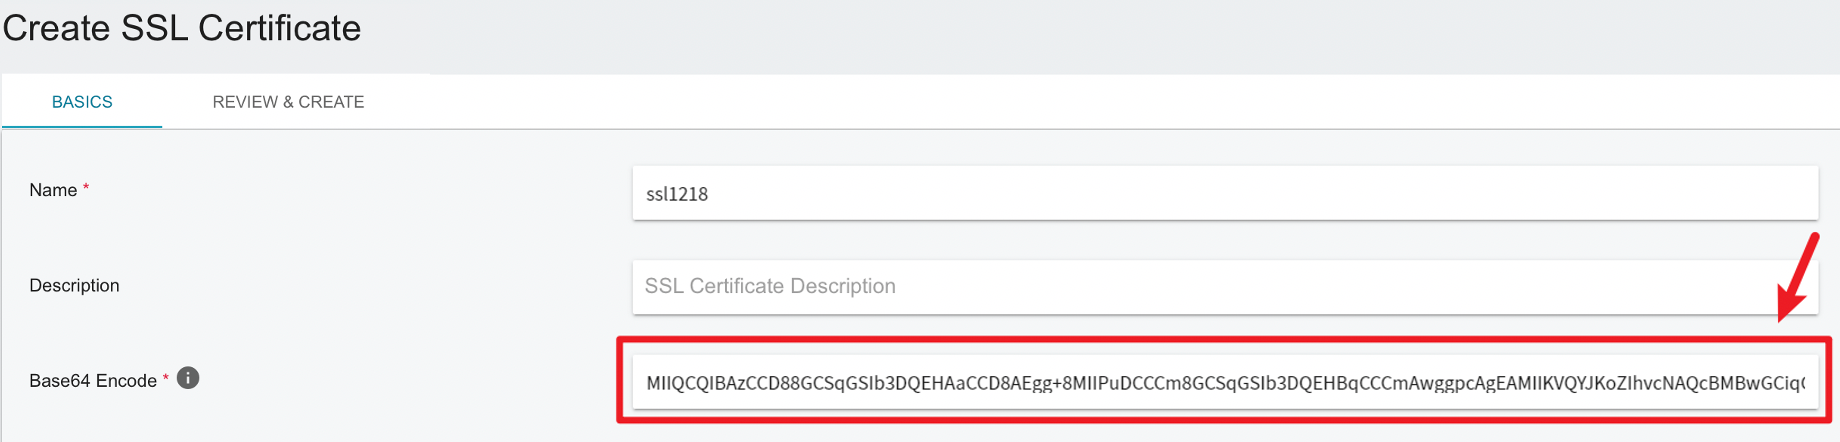This screenshot has width=1840, height=442.
Task: Focus the Name field containing ssl1218
Action: [1225, 193]
